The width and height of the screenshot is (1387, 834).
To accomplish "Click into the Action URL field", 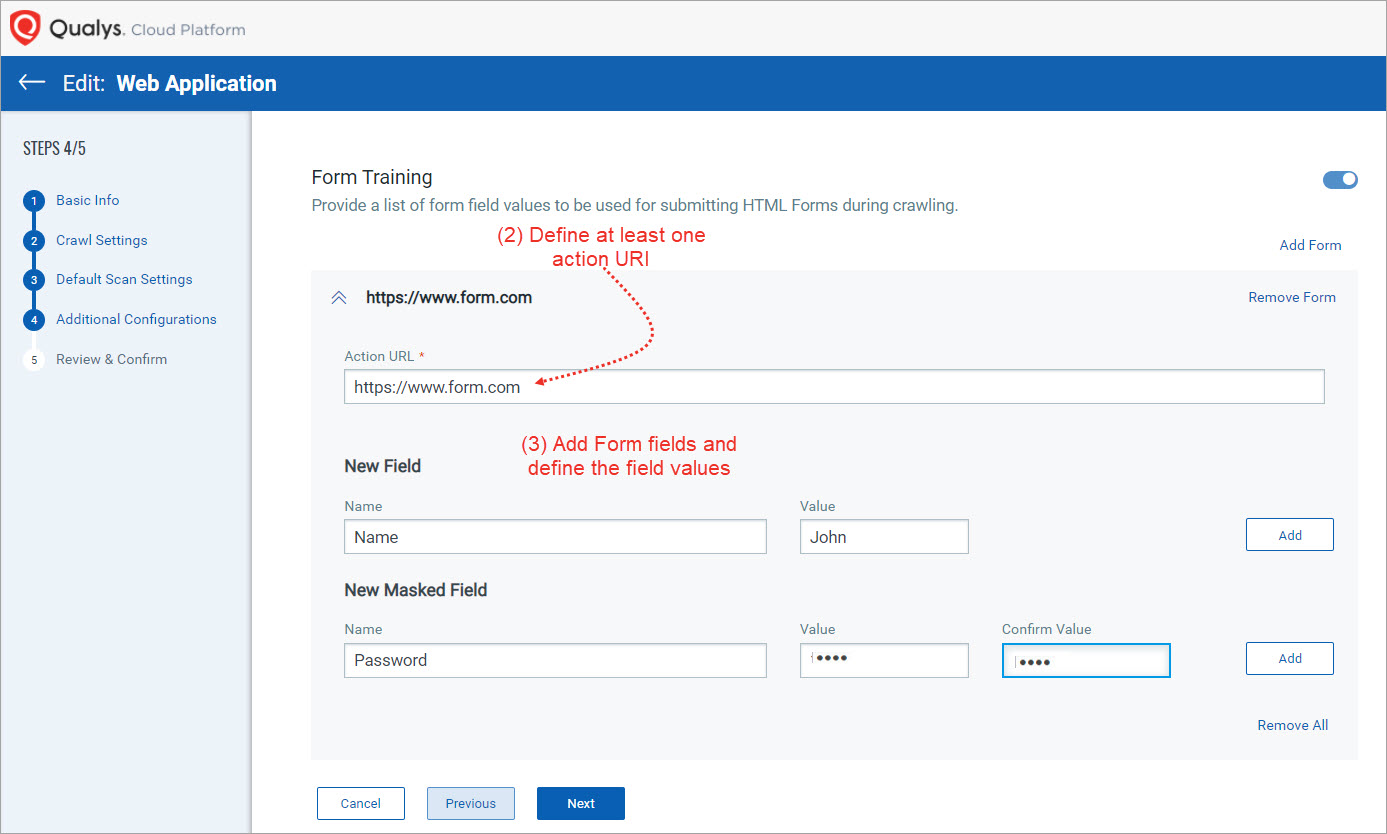I will point(833,387).
